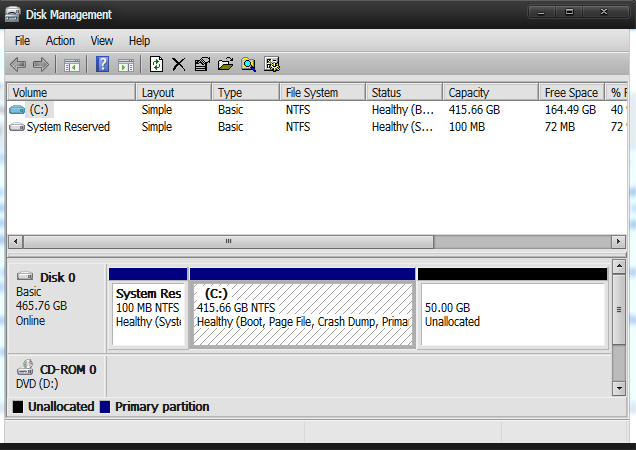636x450 pixels.
Task: Select the System Reserved 100 MB partition block
Action: (148, 308)
